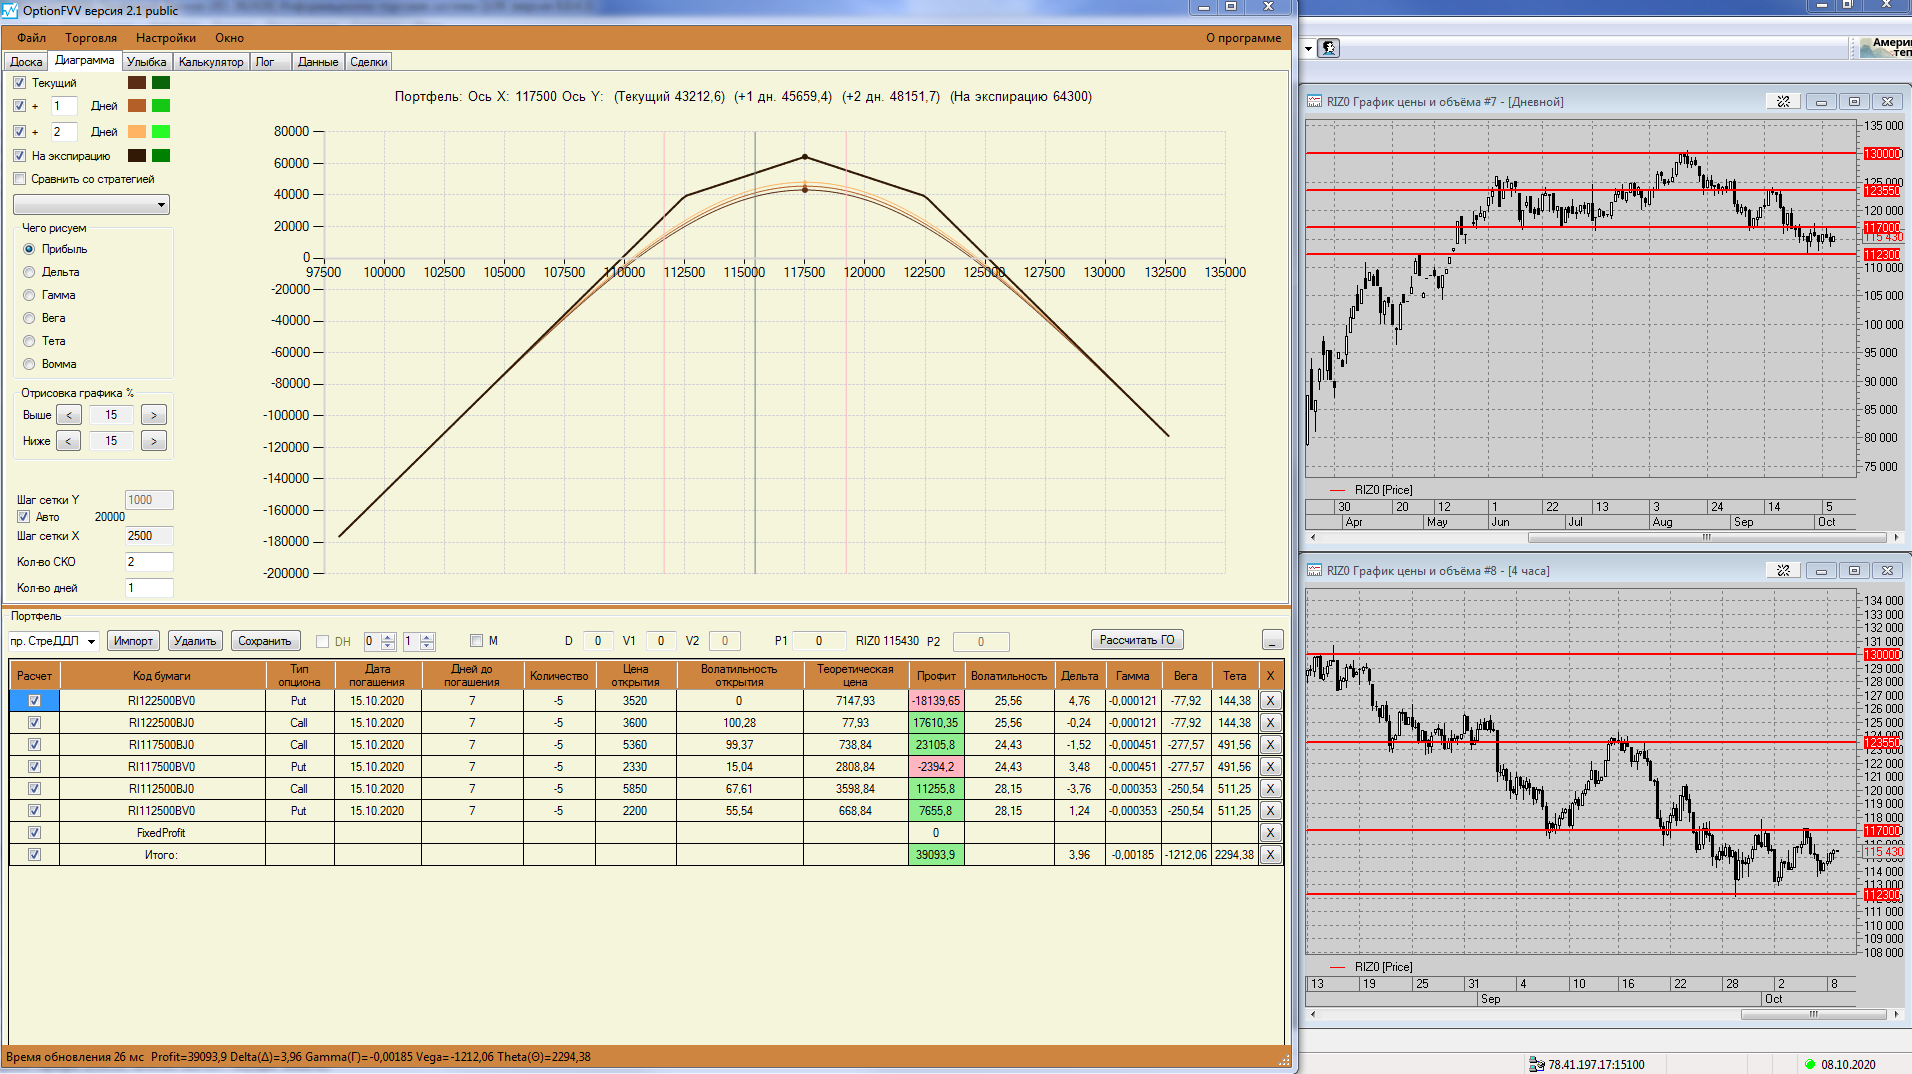The image size is (1912, 1074).
Task: Select the 'Вомма' radio button
Action: (x=29, y=364)
